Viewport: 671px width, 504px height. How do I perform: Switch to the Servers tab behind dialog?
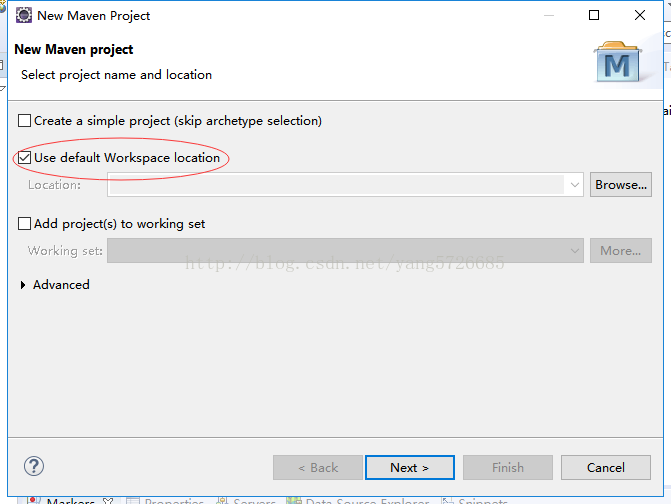tap(246, 501)
